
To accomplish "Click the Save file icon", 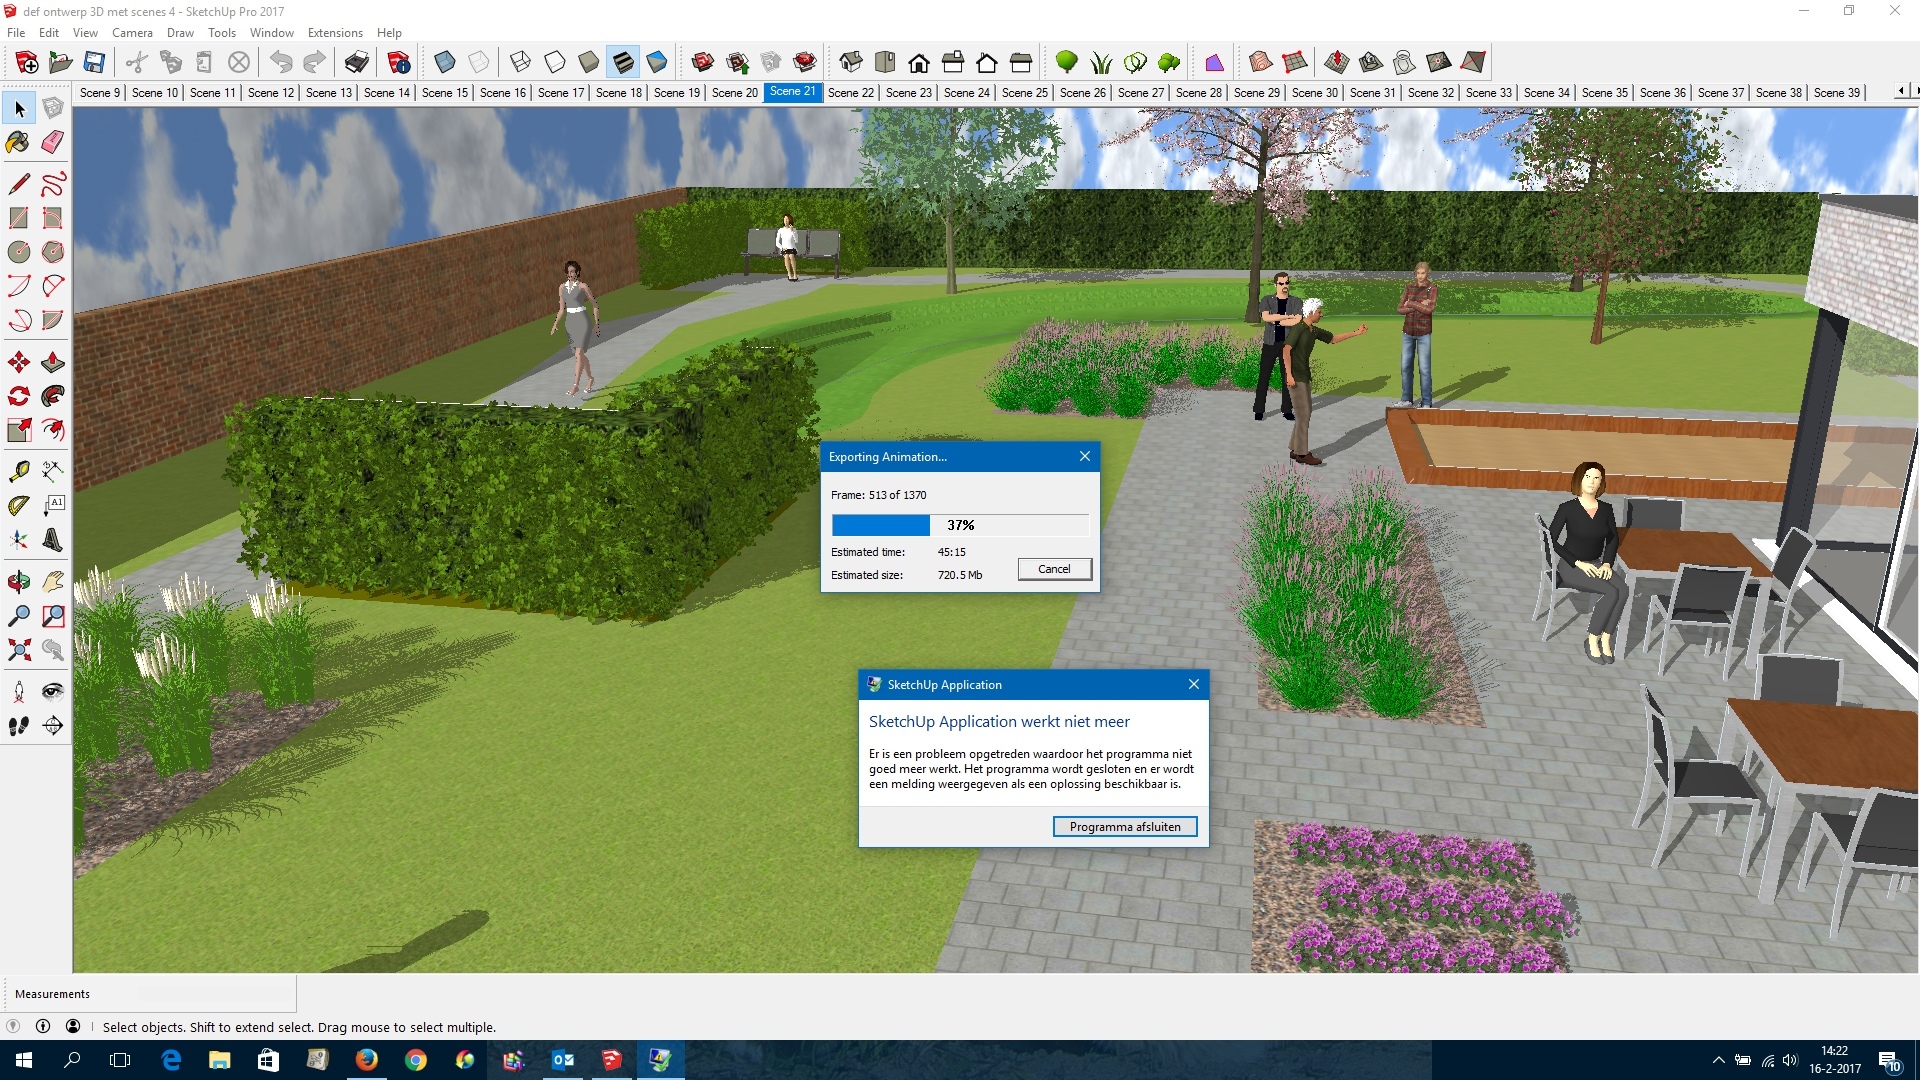I will pyautogui.click(x=94, y=63).
